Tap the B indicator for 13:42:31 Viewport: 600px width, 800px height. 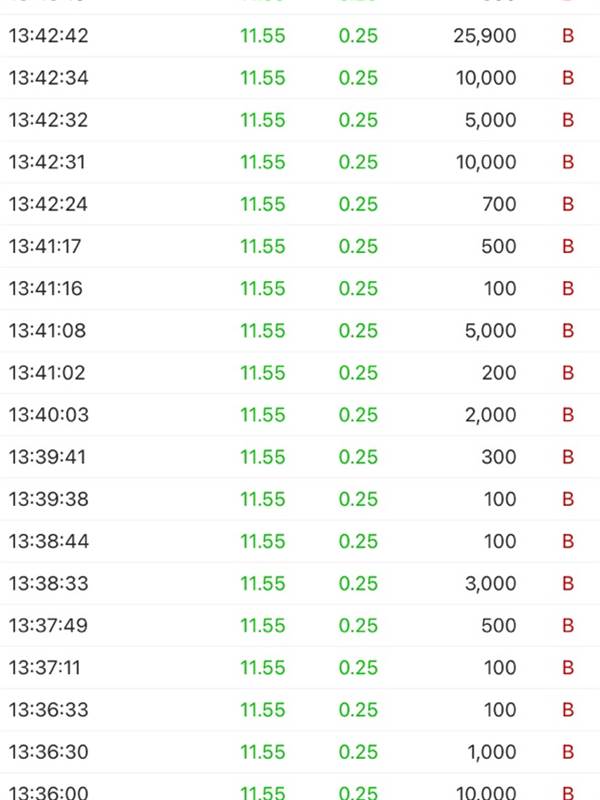coord(568,162)
